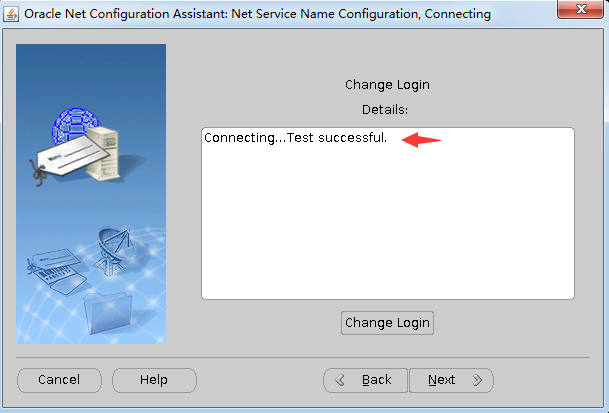Cancel the Net Configuration Assistant
This screenshot has height=413, width=609.
(x=59, y=380)
